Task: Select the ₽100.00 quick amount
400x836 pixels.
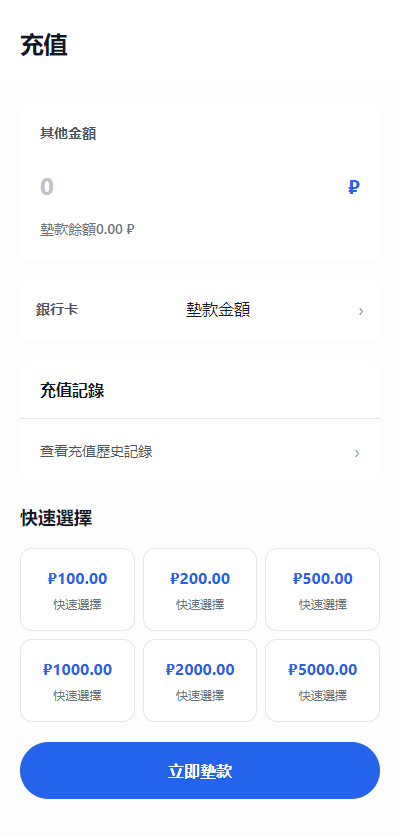Action: click(77, 589)
